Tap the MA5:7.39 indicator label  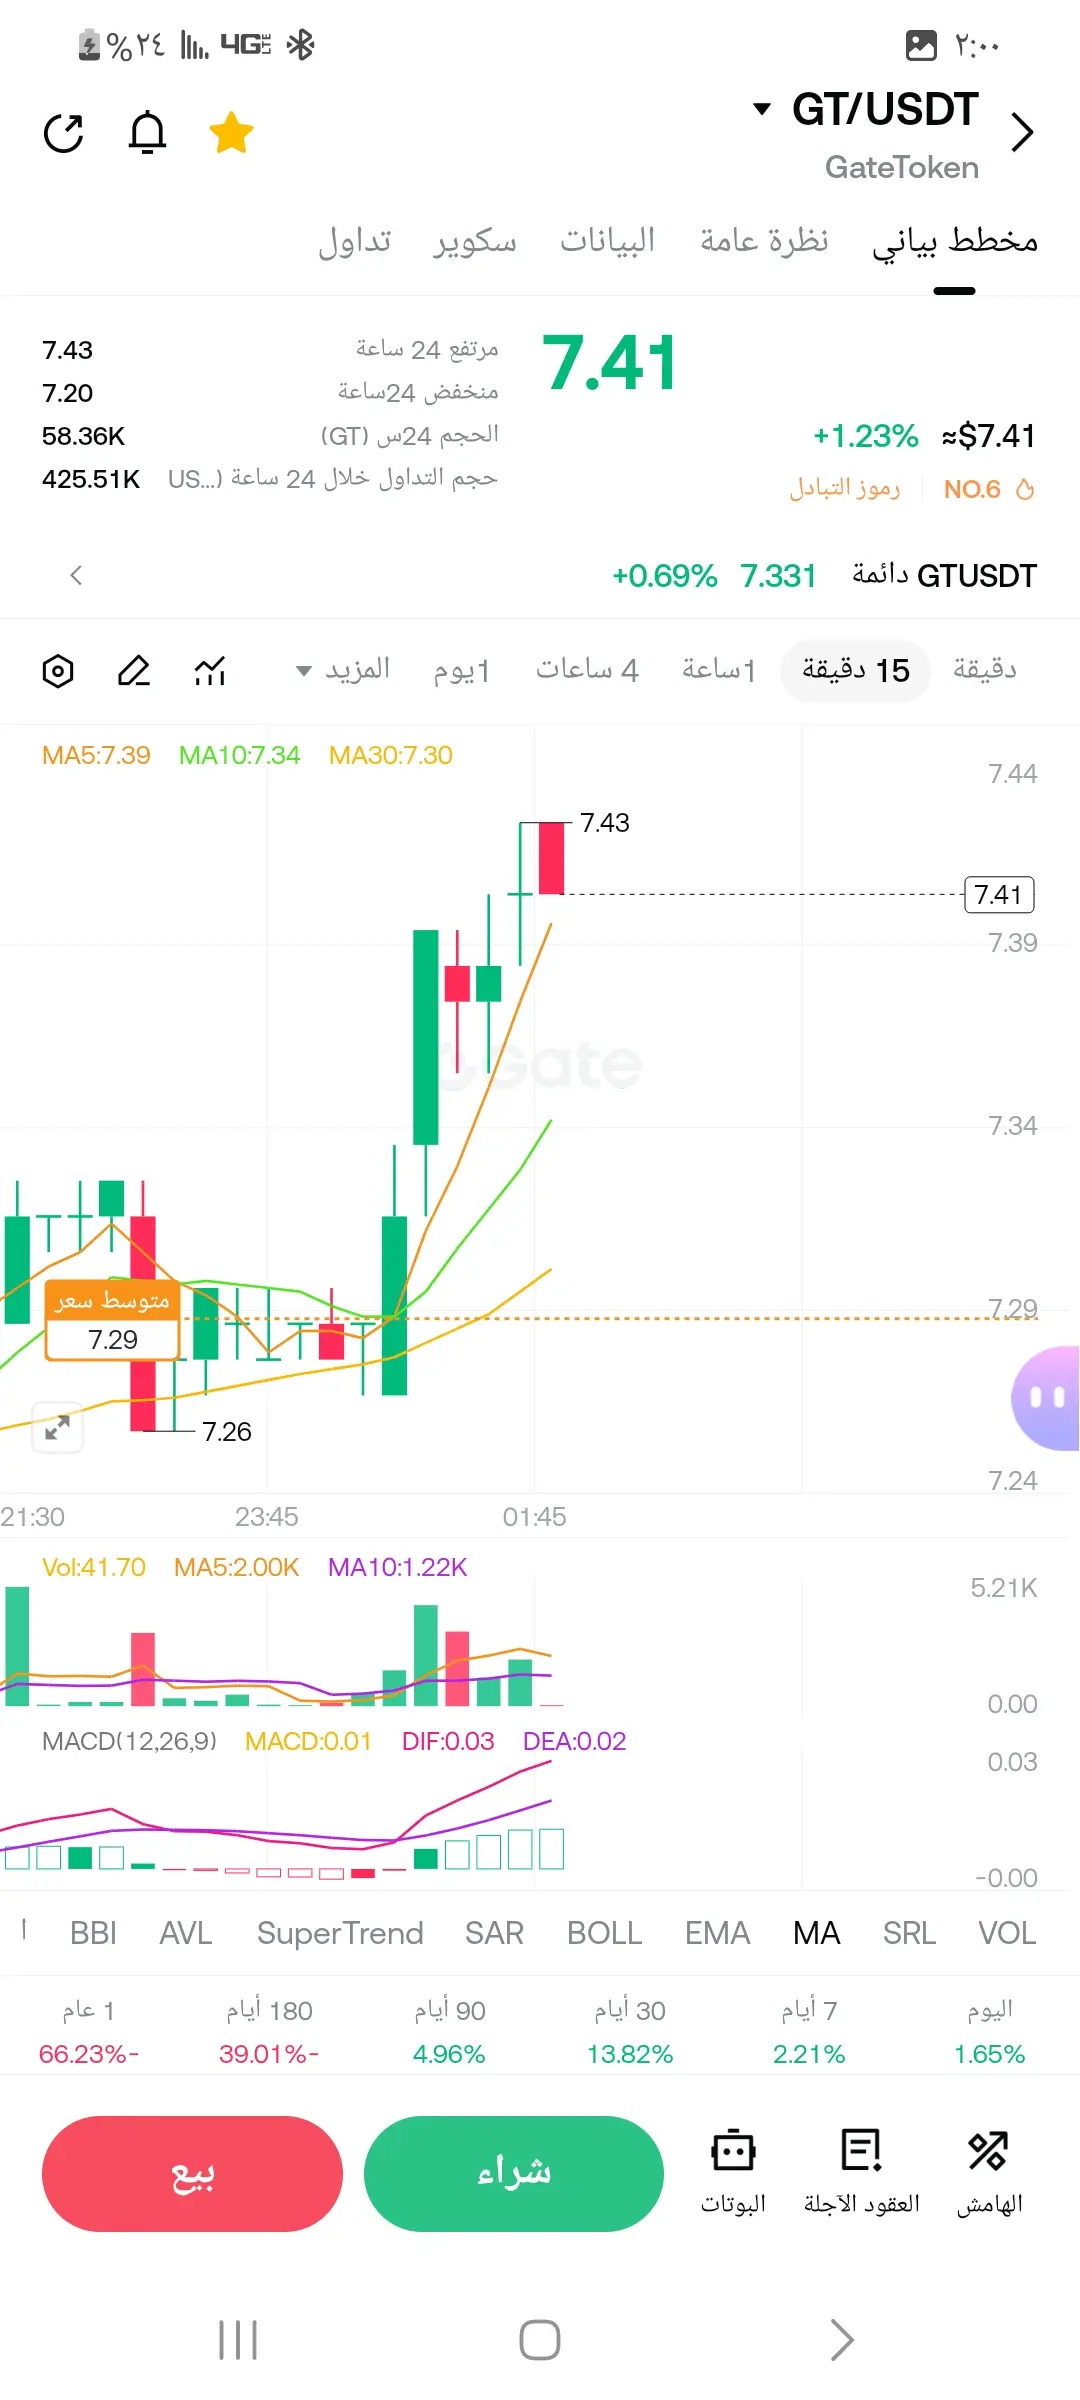96,755
